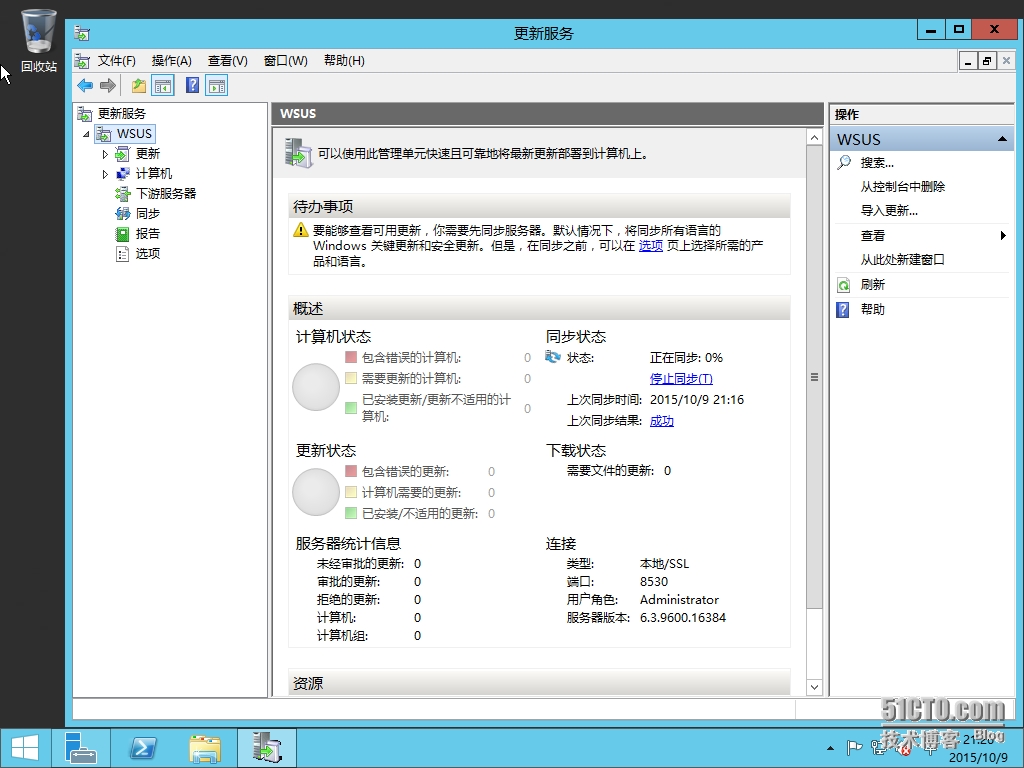Click the port value 8530

(x=654, y=582)
